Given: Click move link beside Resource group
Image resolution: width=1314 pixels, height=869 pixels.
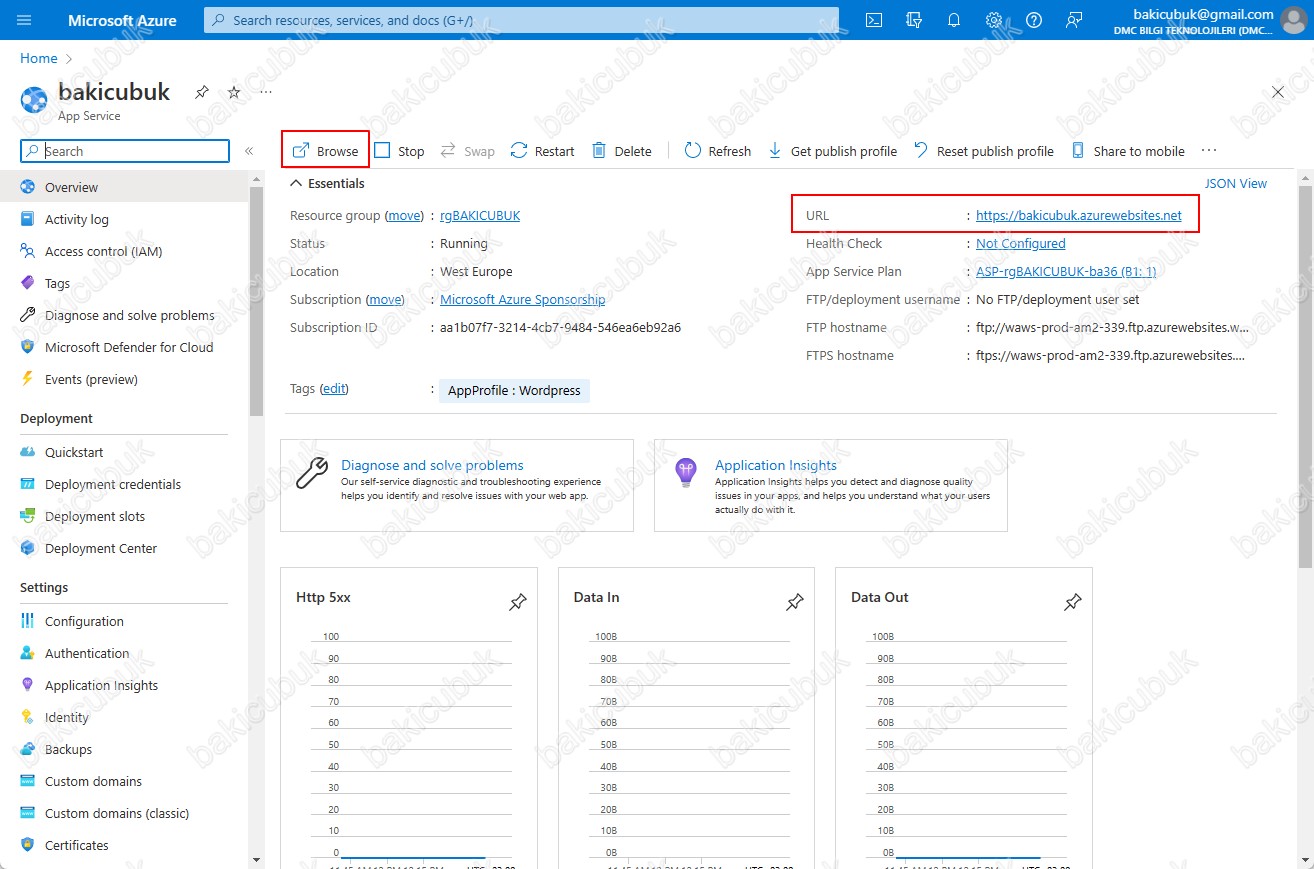Looking at the screenshot, I should pos(405,215).
